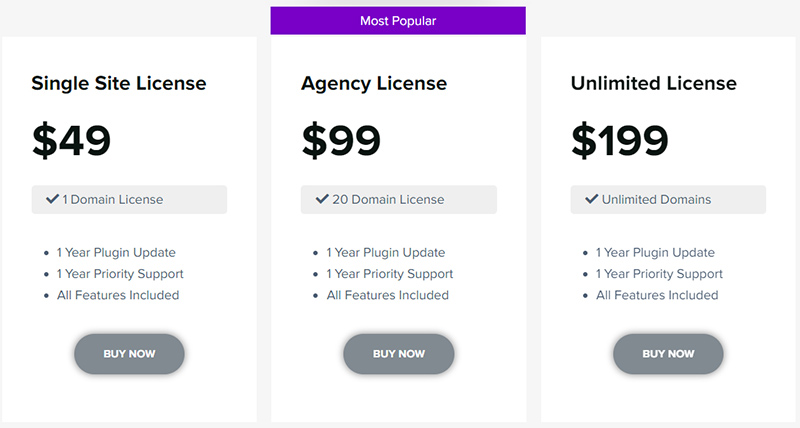Click the $199 price
Image resolution: width=800 pixels, height=428 pixels.
click(620, 141)
